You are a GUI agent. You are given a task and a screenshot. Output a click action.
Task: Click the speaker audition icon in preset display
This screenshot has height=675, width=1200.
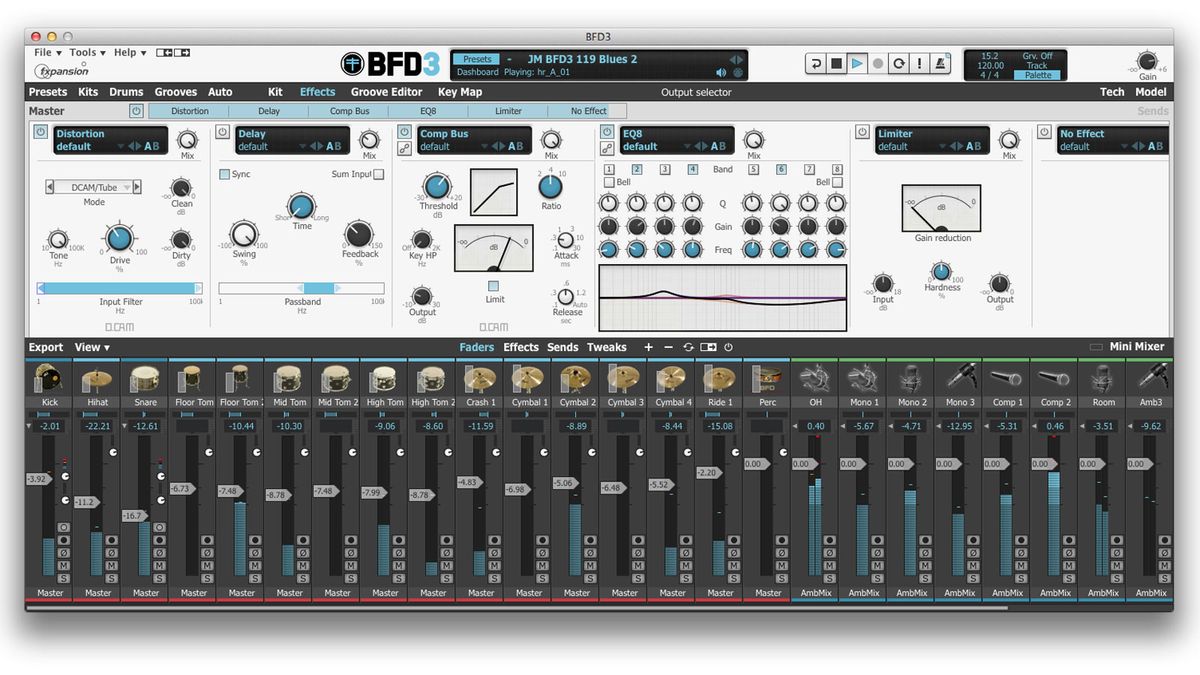pyautogui.click(x=721, y=72)
